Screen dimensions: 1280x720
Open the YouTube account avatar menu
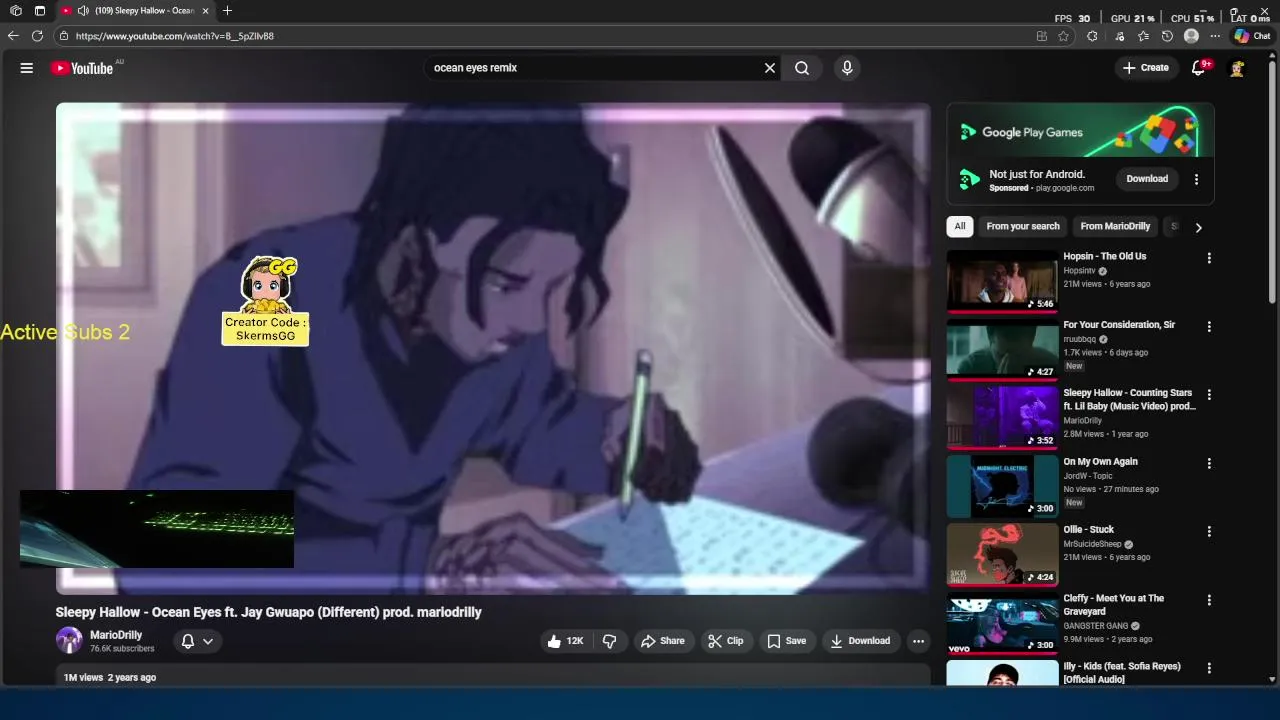(1237, 68)
